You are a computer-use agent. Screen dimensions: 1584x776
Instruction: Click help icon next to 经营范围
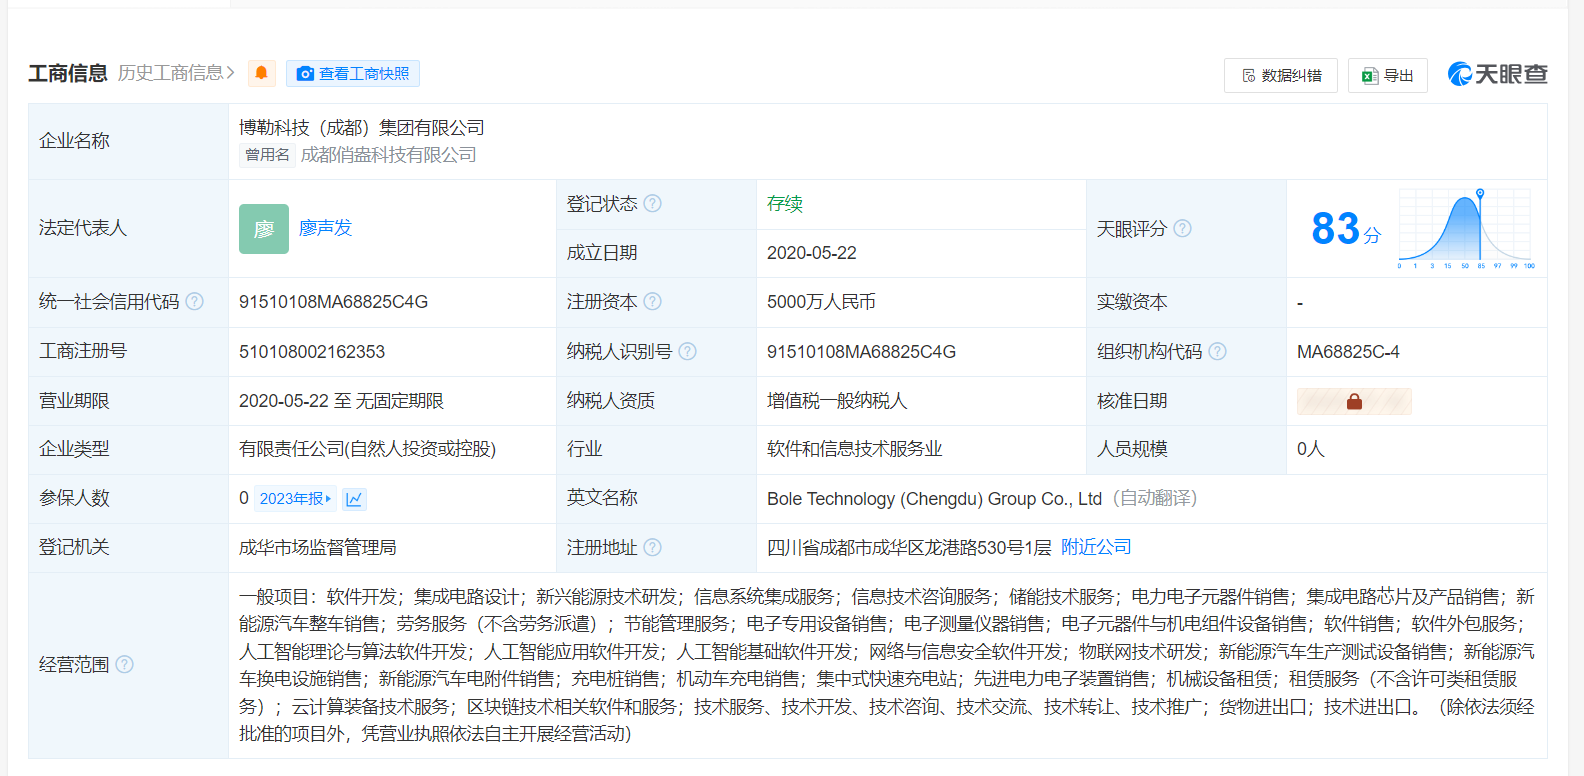125,664
